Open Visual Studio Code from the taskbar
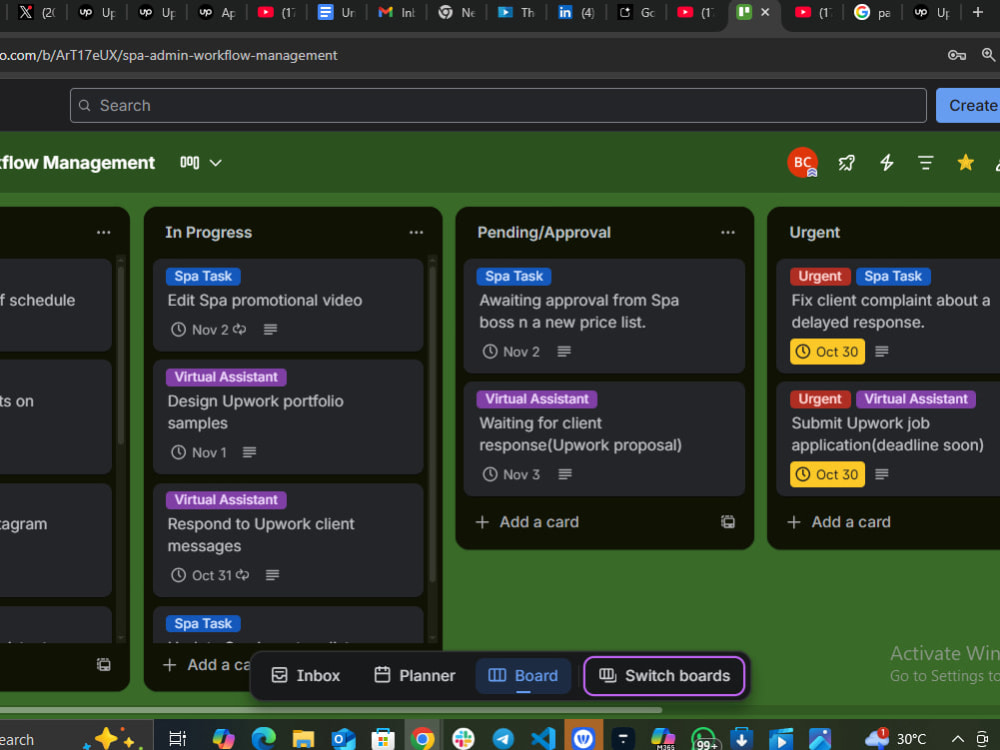 [x=543, y=739]
